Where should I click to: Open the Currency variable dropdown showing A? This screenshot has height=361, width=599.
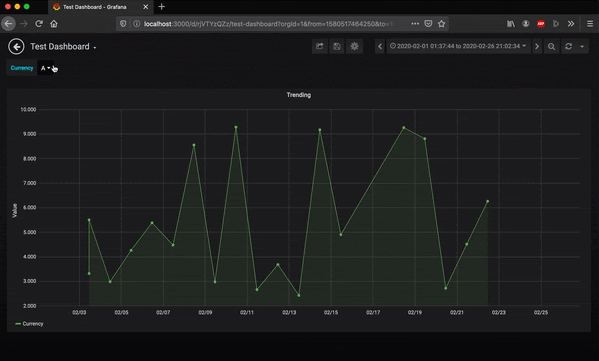(x=45, y=68)
